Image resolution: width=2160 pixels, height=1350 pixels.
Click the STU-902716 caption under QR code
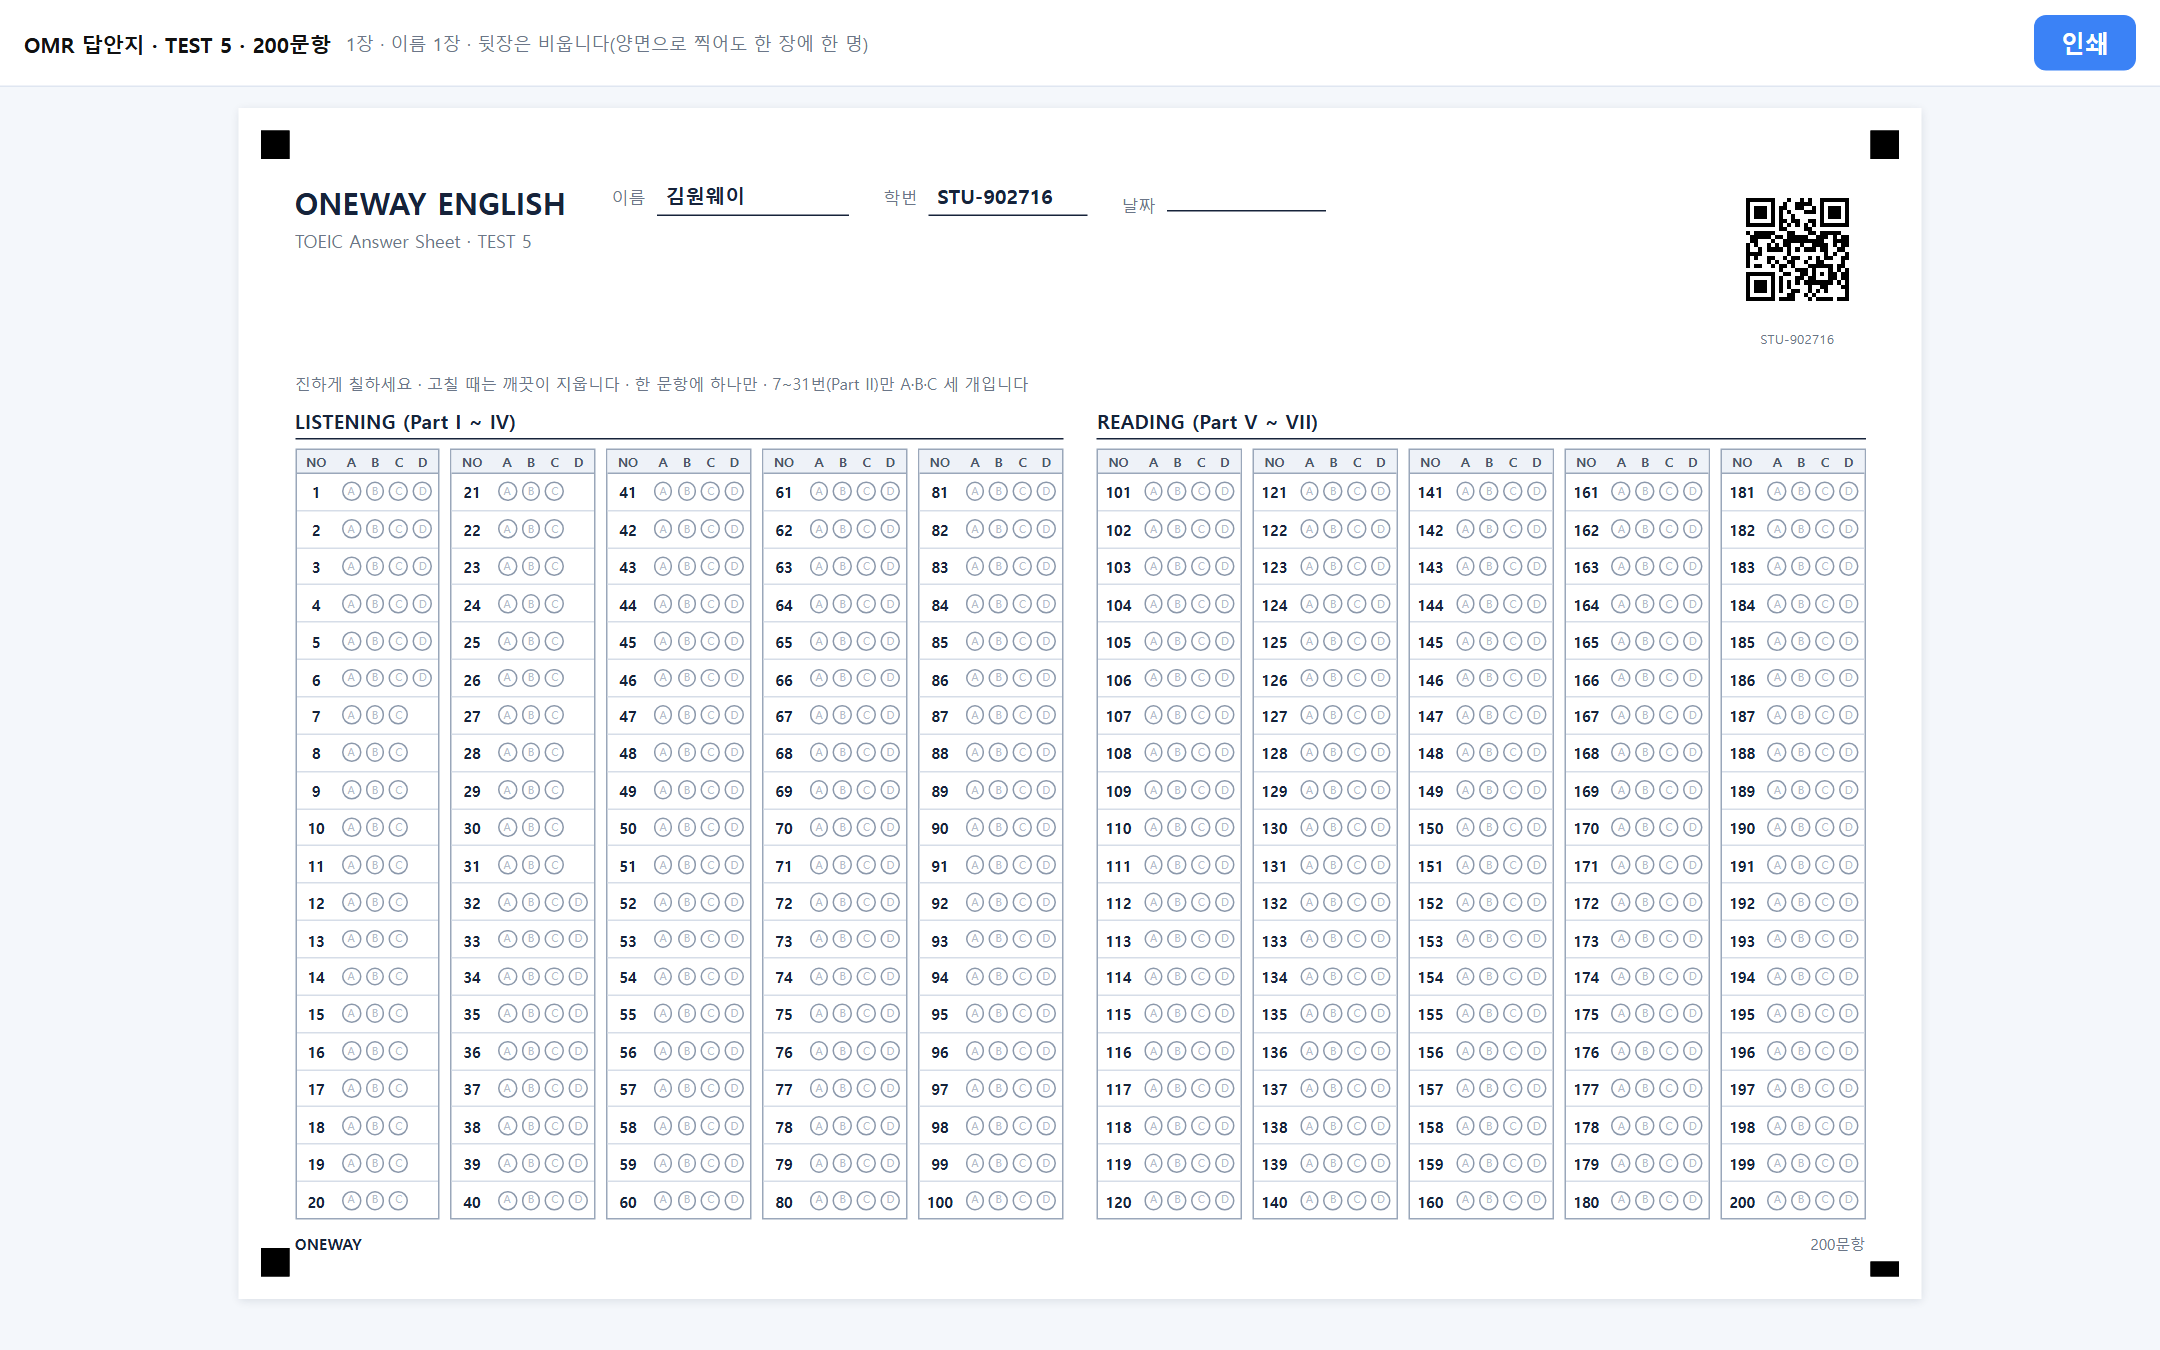coord(1797,339)
